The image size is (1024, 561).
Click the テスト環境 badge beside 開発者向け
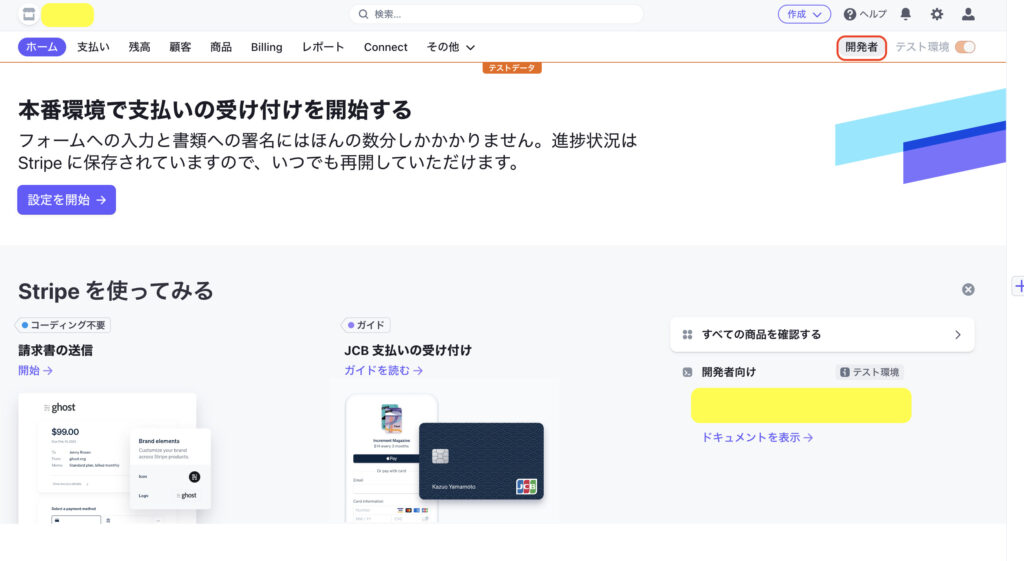[869, 372]
